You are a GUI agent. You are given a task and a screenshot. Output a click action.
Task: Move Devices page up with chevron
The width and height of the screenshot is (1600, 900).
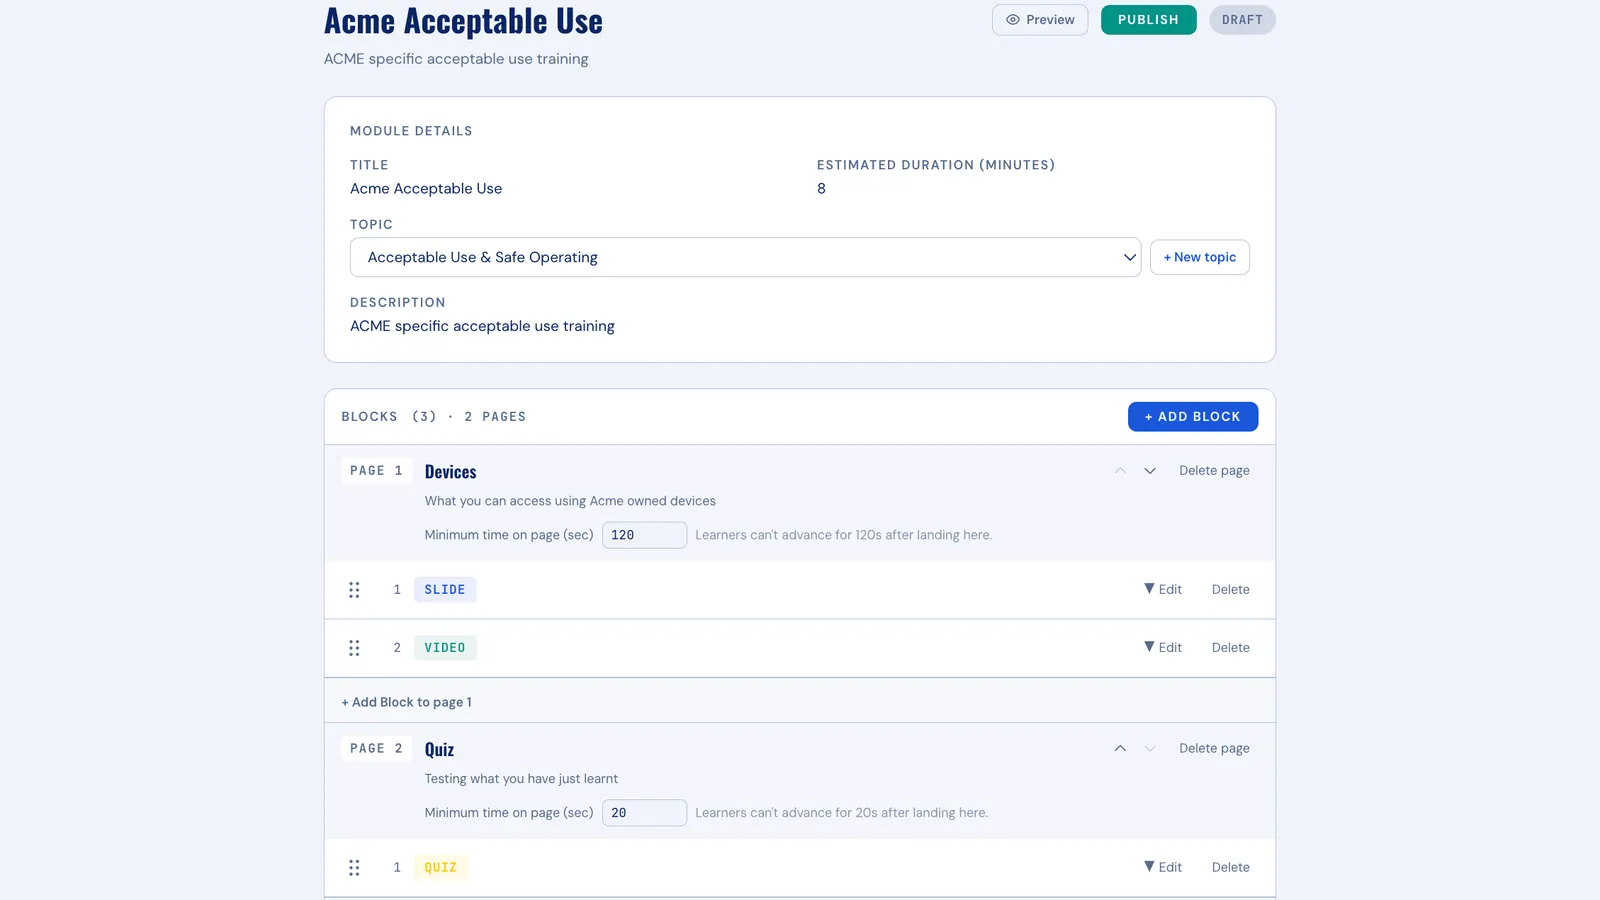1120,471
